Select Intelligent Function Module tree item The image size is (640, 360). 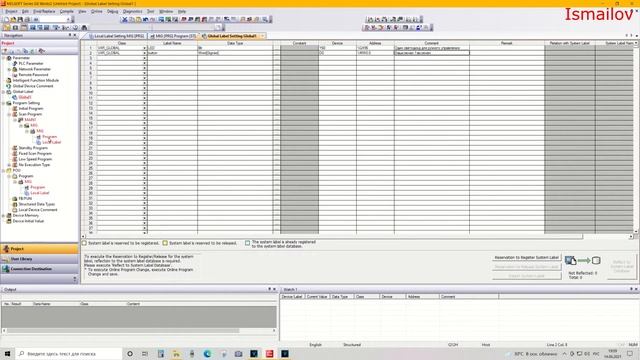(36, 81)
